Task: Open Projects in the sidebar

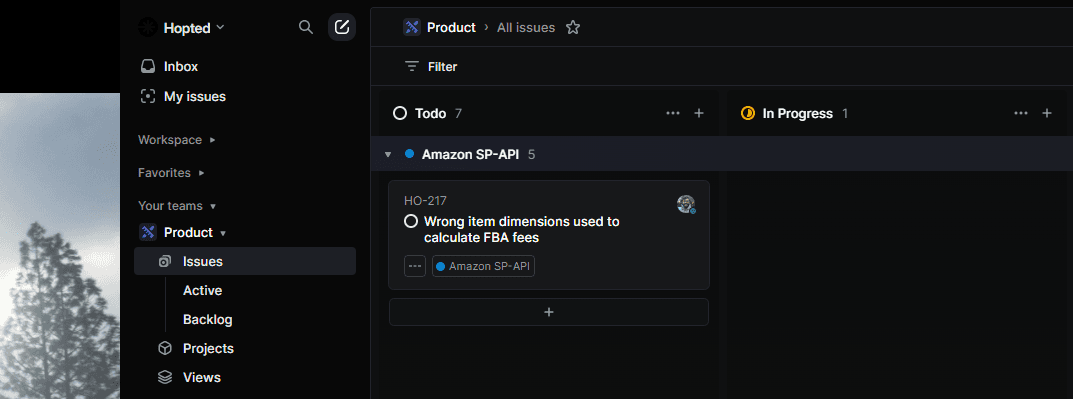Action: coord(208,348)
